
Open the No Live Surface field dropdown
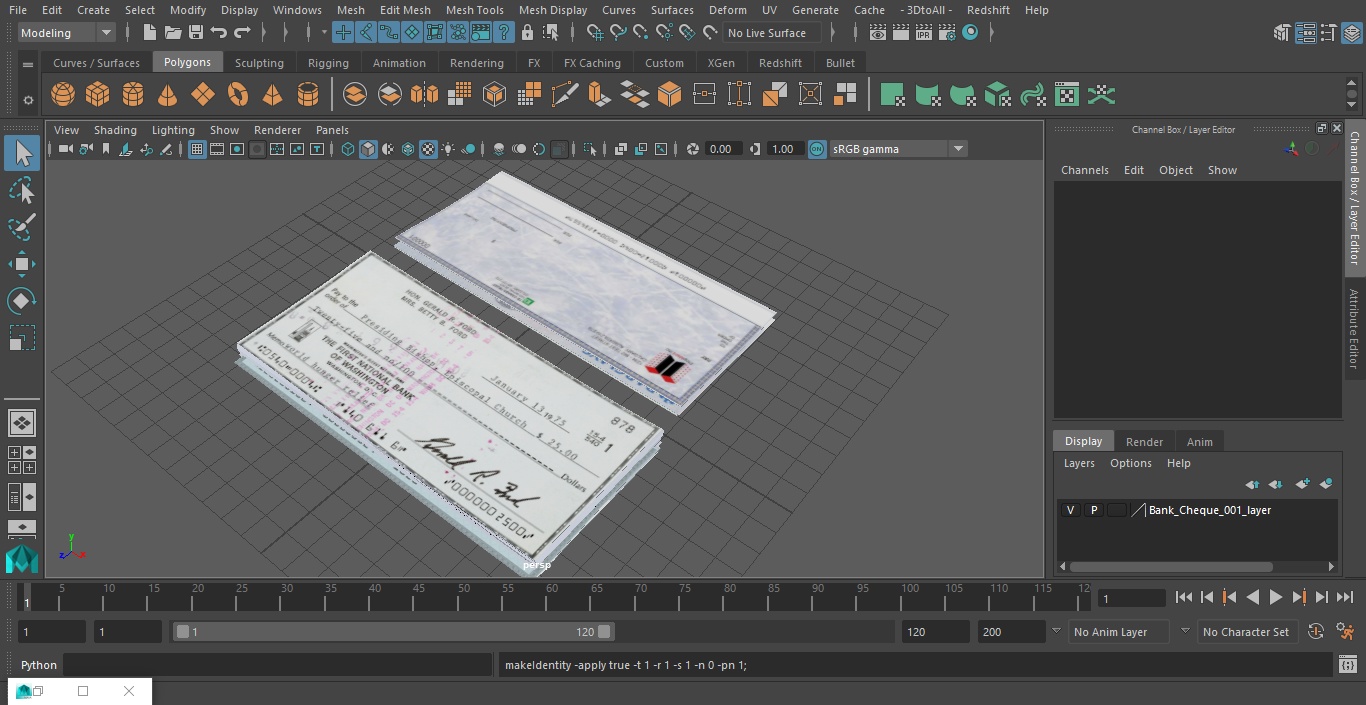(x=771, y=33)
